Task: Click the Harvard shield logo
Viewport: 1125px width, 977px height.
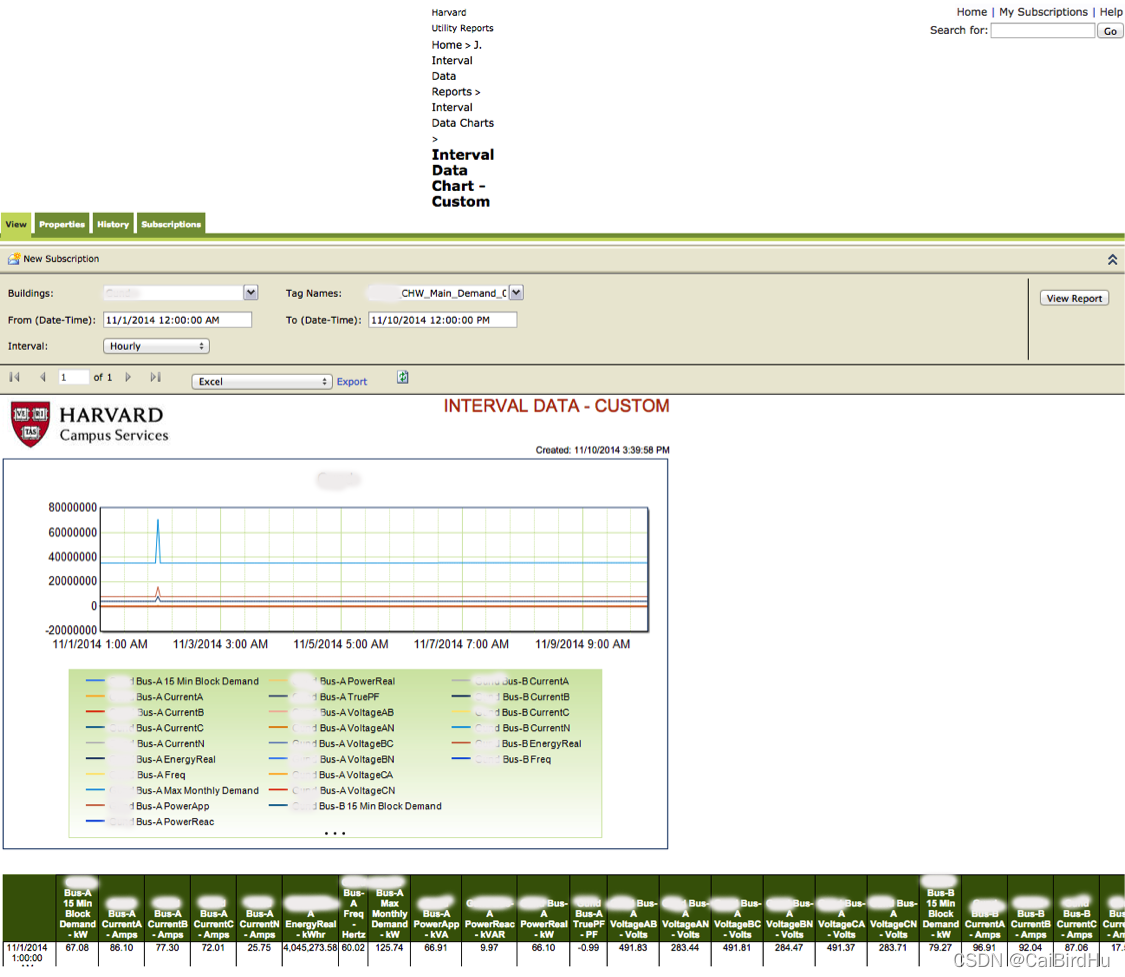Action: tap(30, 424)
